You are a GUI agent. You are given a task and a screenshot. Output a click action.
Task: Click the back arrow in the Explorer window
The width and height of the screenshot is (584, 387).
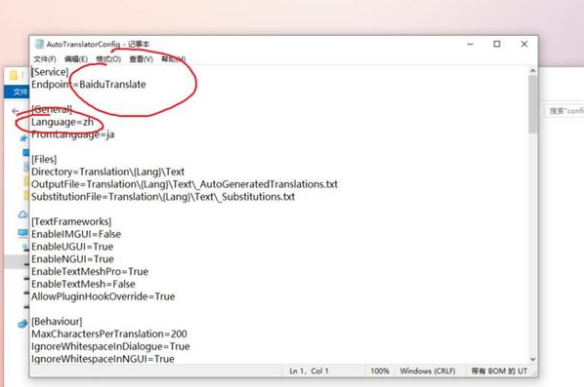(15, 111)
